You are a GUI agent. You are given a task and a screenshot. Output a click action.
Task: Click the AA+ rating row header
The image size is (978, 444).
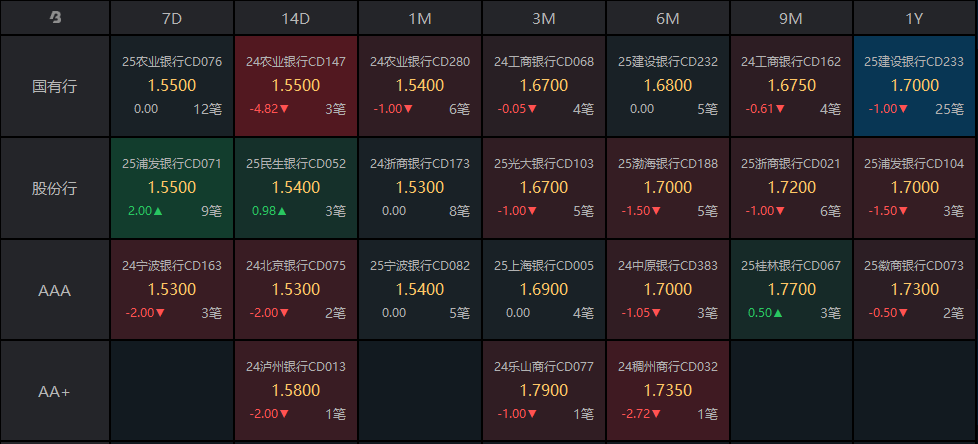pos(54,392)
